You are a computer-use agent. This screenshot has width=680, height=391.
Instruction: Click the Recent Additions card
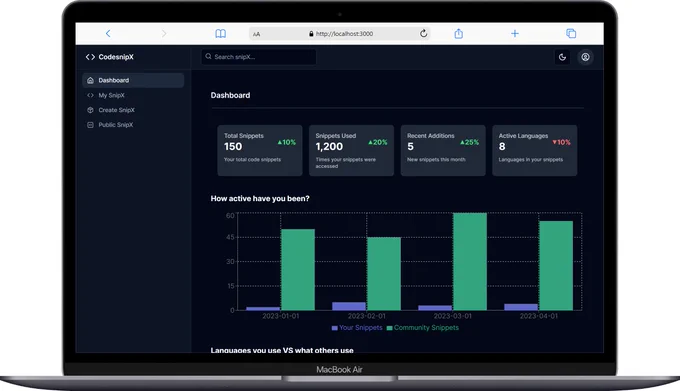[443, 150]
